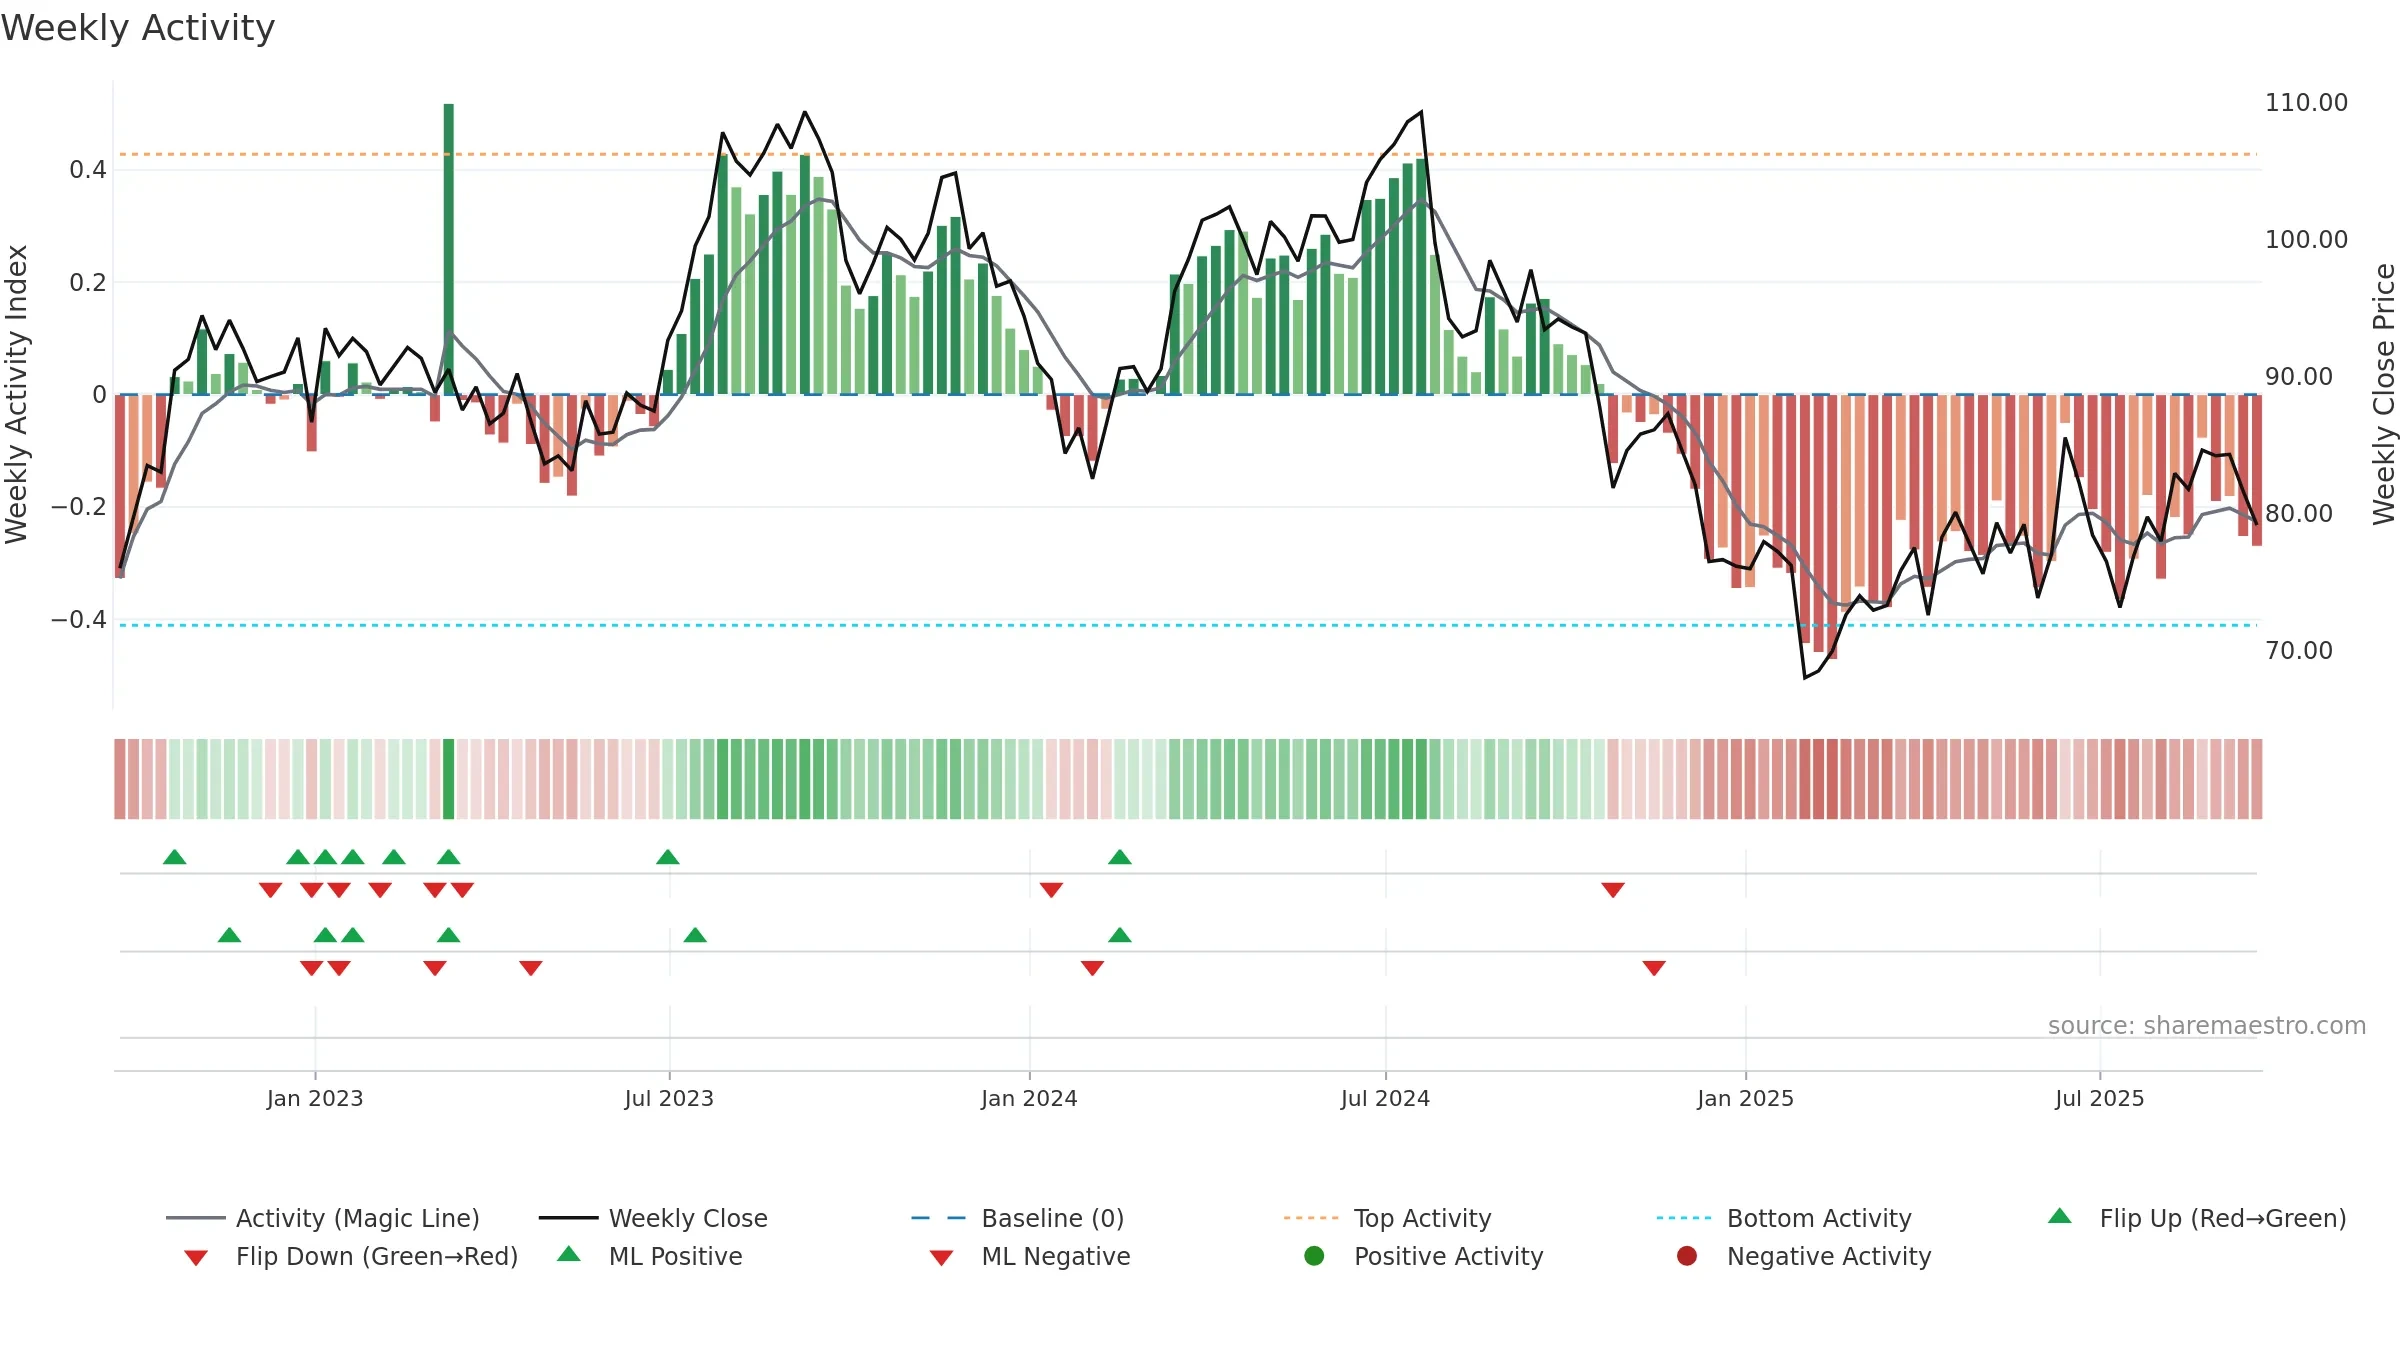The height and width of the screenshot is (1350, 2400).
Task: Click the green Positive Activity legend dot
Action: point(1314,1256)
